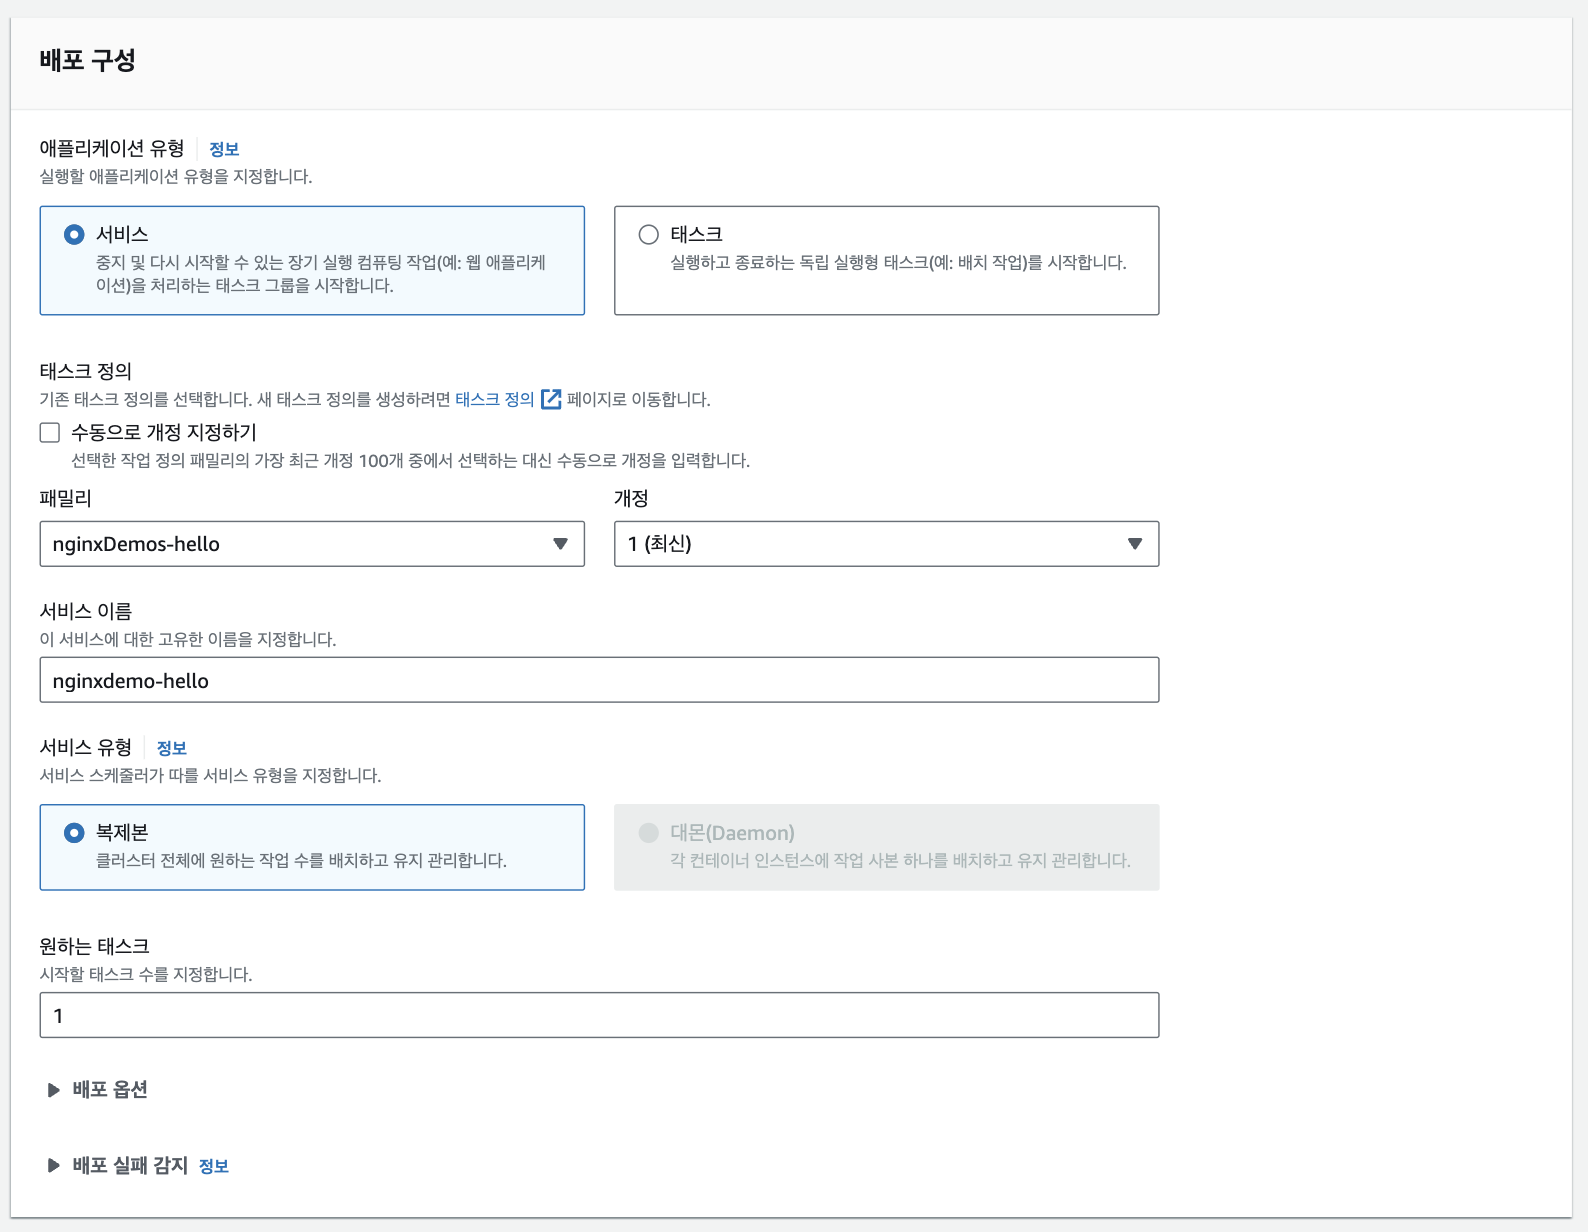Click the 원하는 태스크 number field
Image resolution: width=1588 pixels, height=1232 pixels.
click(x=599, y=1016)
